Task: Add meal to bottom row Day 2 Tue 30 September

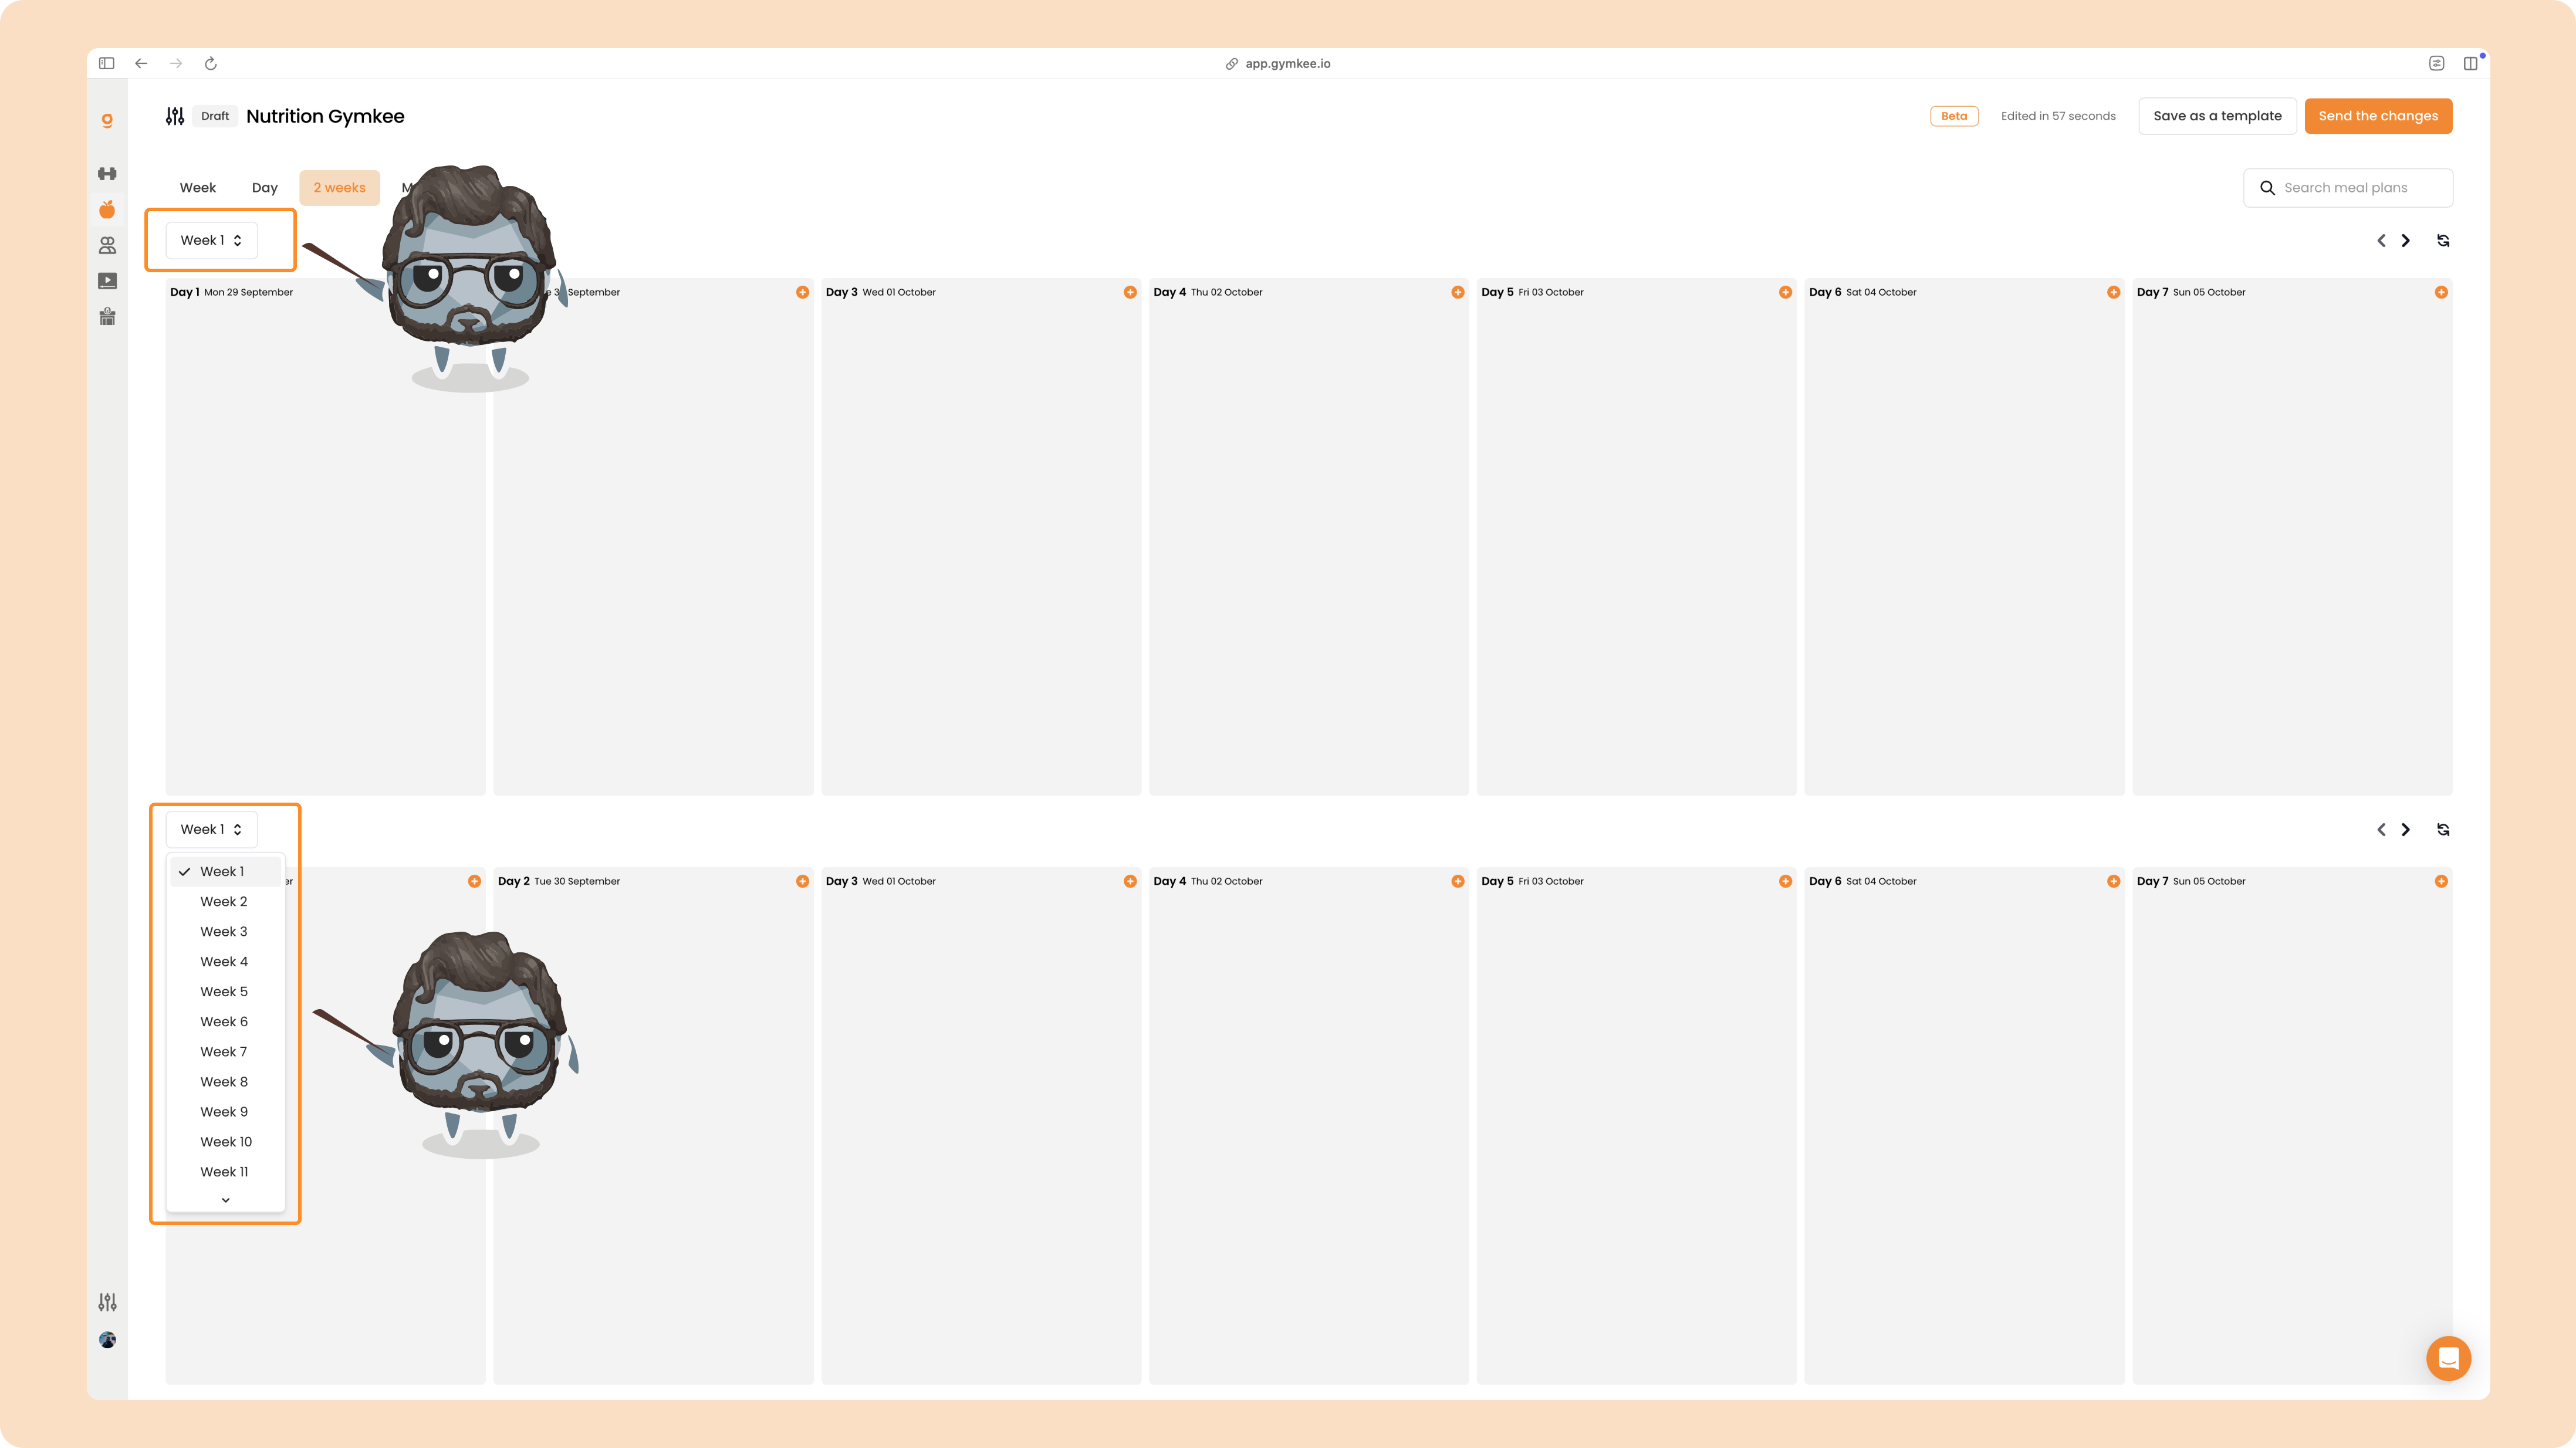Action: tap(802, 881)
